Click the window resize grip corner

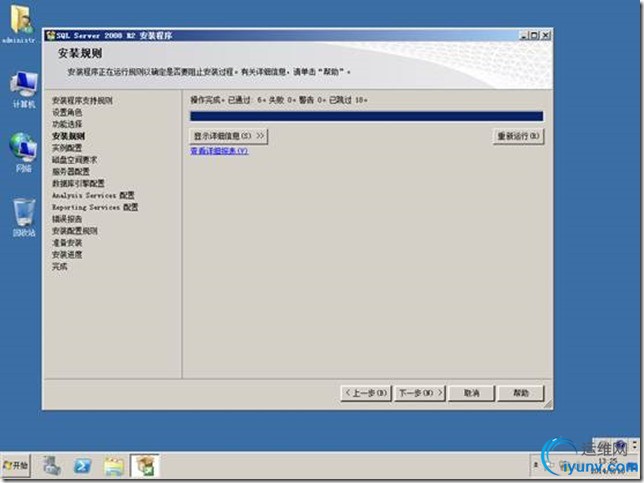pos(548,405)
